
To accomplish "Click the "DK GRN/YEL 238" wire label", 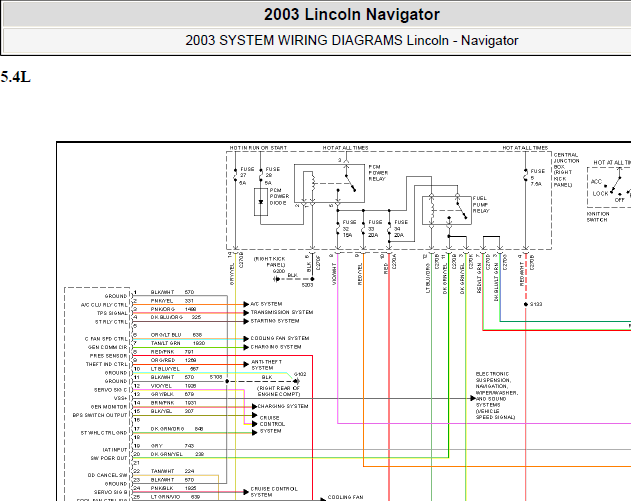I will 177,454.
